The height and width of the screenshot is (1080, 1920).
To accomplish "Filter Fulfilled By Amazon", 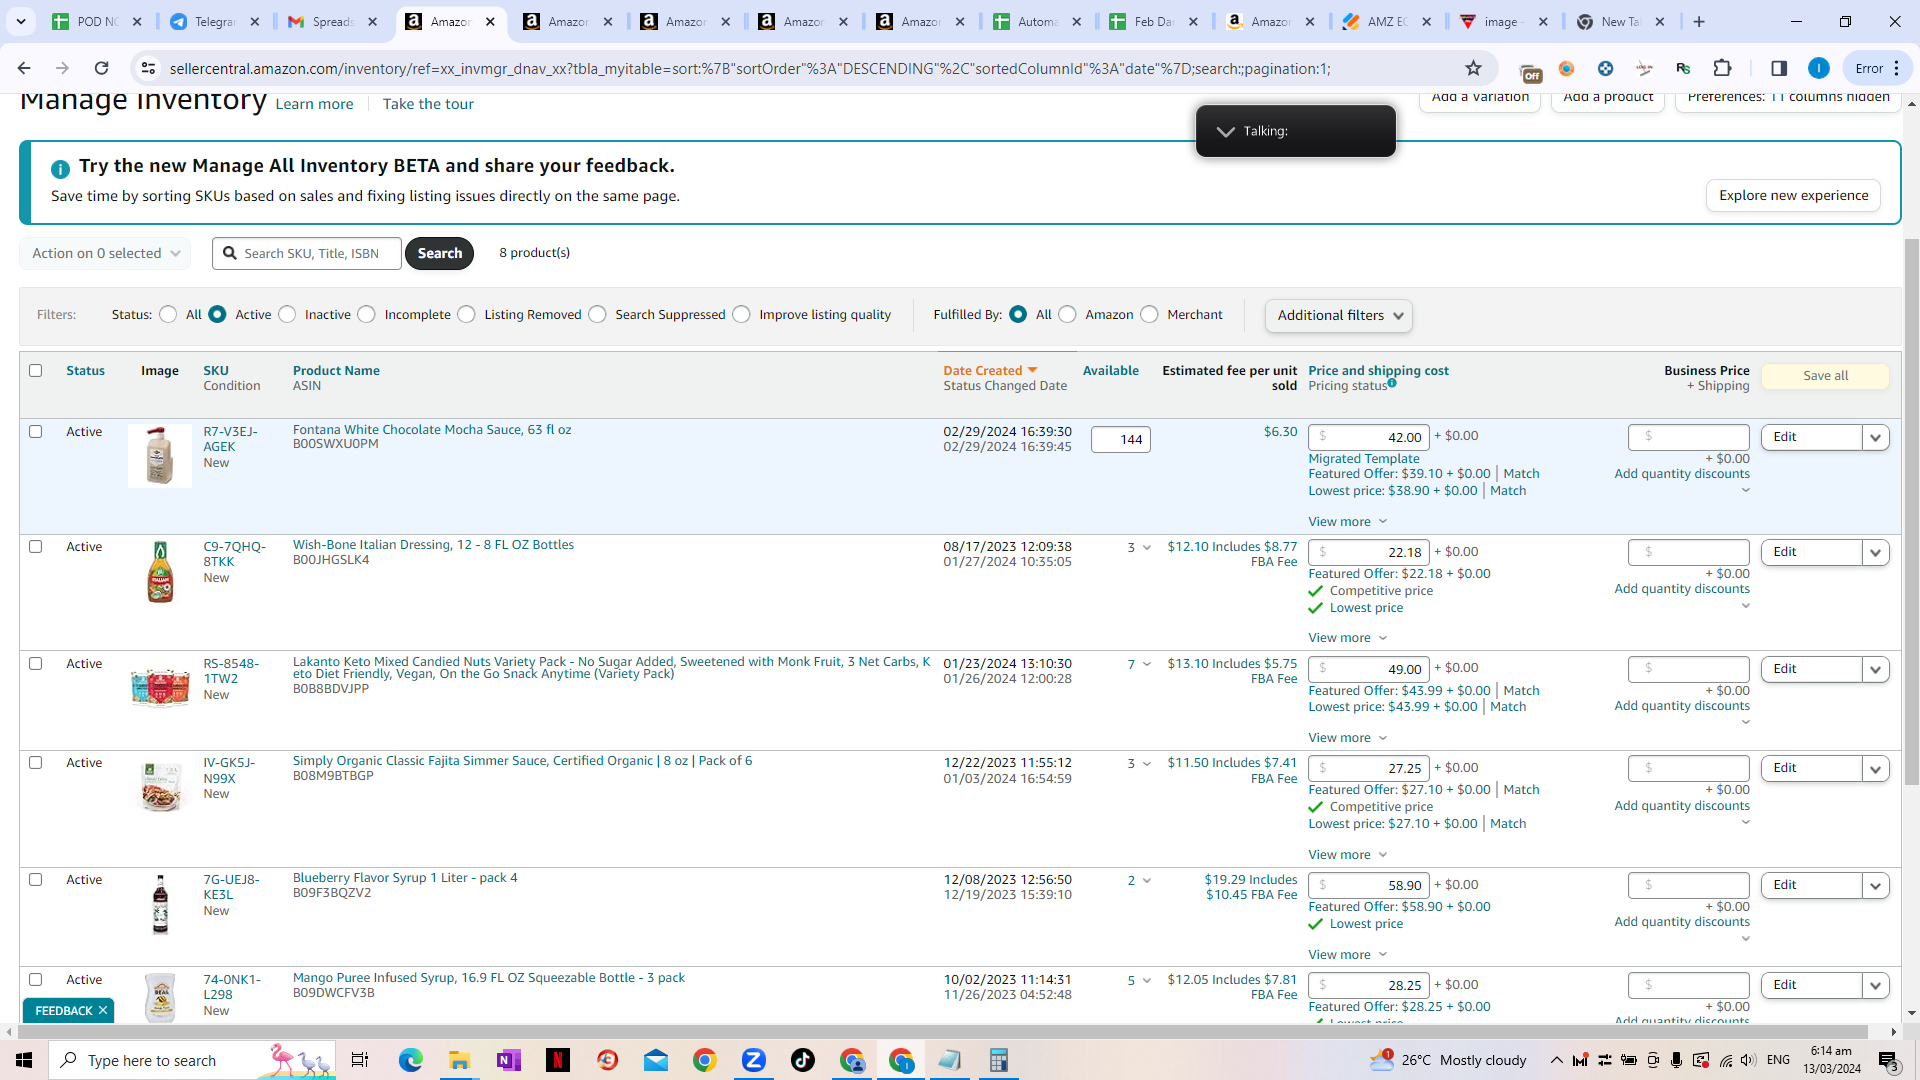I will [x=1068, y=314].
